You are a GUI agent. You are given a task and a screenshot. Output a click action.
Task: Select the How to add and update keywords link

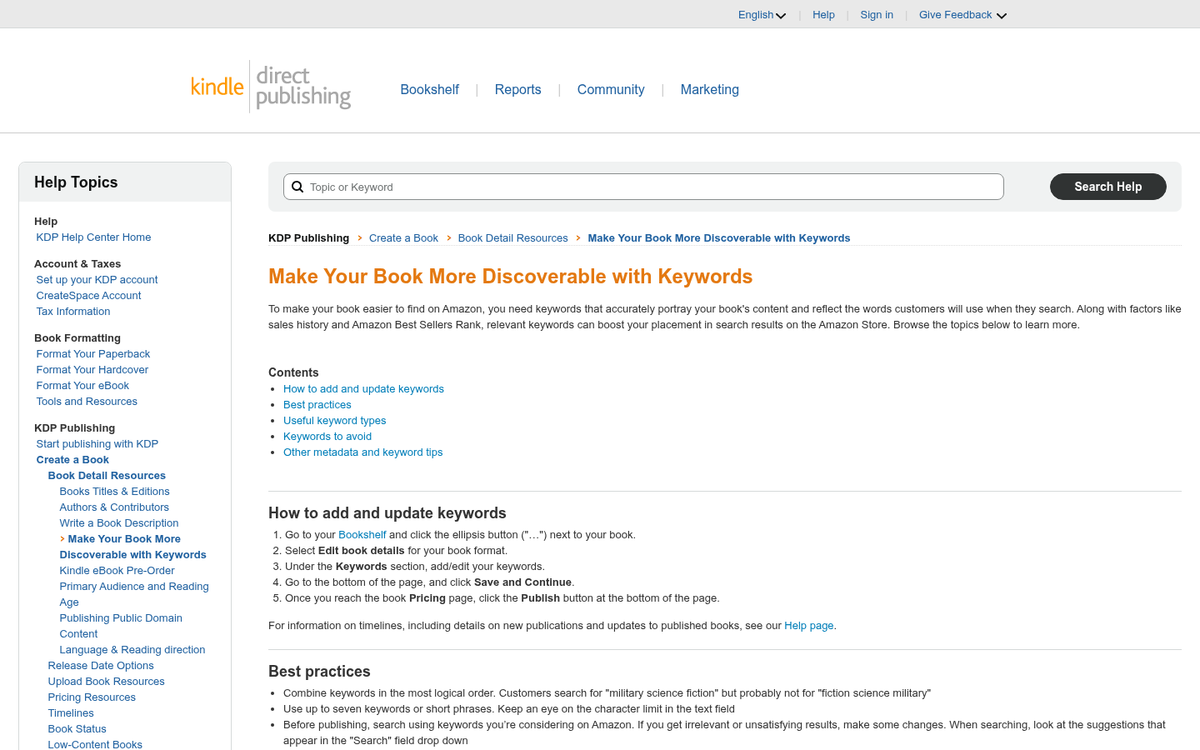(x=363, y=388)
